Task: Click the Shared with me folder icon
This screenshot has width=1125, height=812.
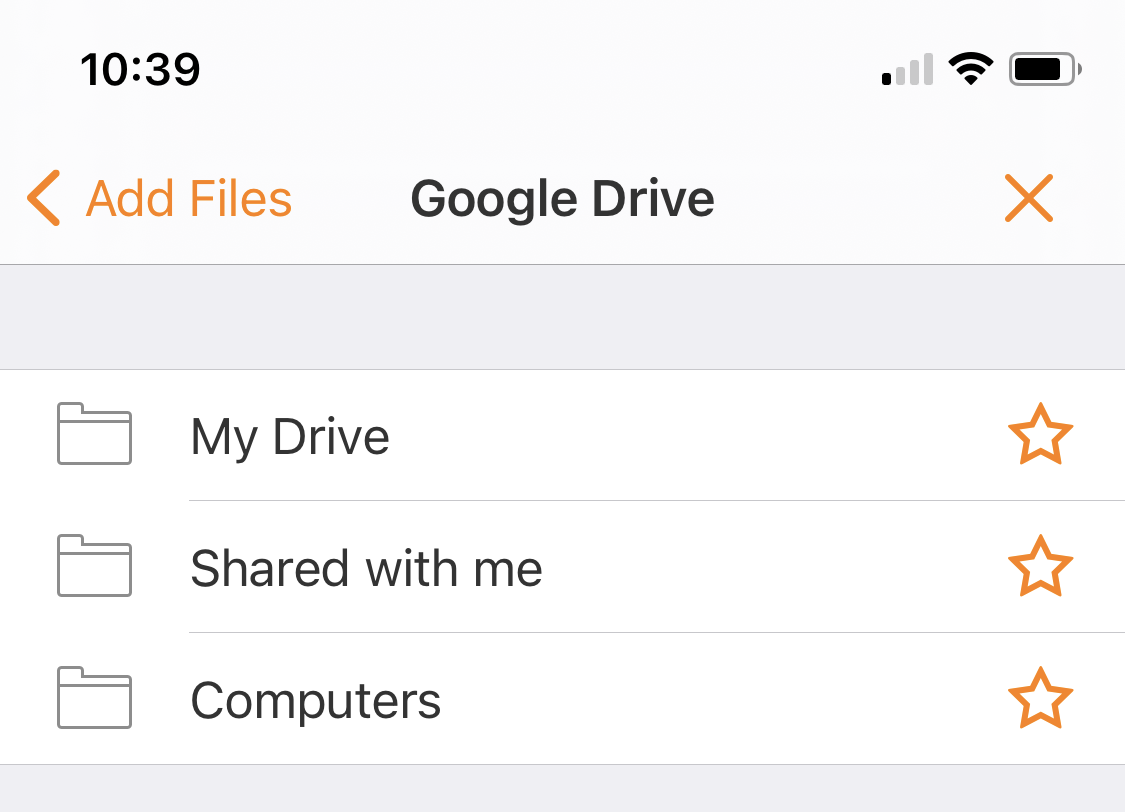Action: pos(94,567)
